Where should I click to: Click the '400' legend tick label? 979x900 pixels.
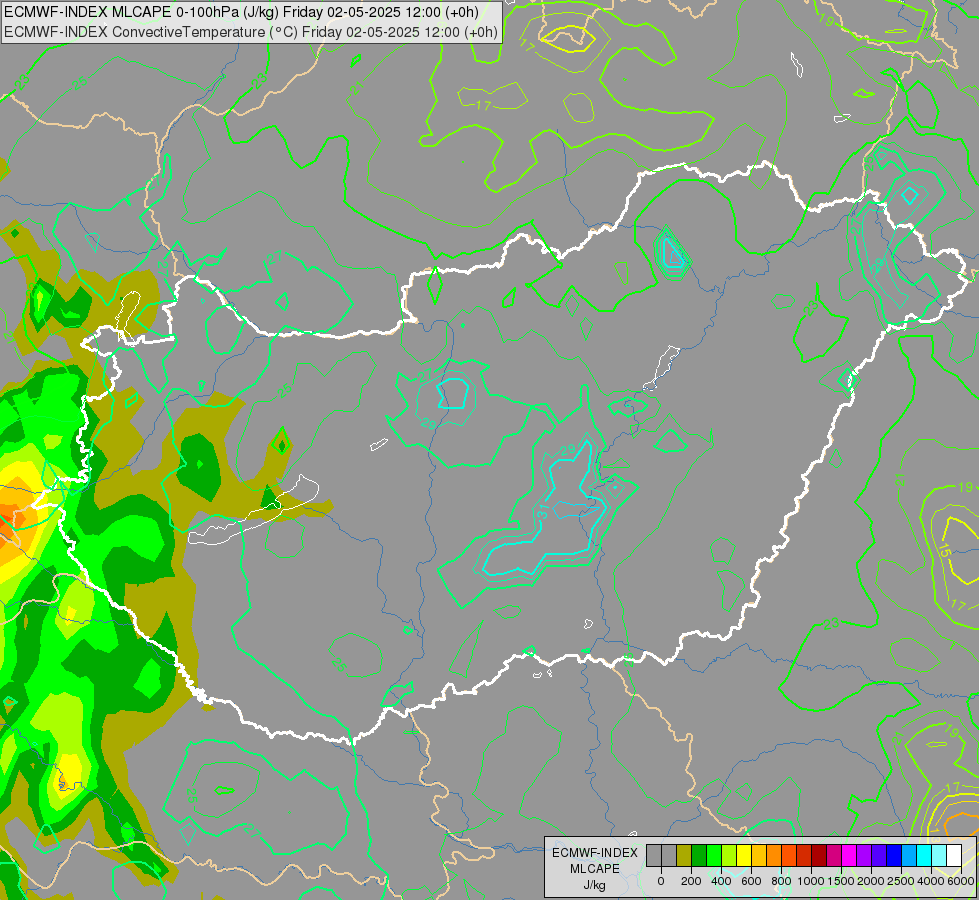(x=721, y=881)
